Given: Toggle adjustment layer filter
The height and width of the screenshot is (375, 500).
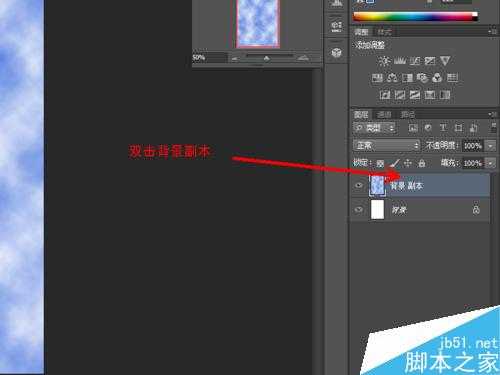Looking at the screenshot, I should tap(428, 128).
